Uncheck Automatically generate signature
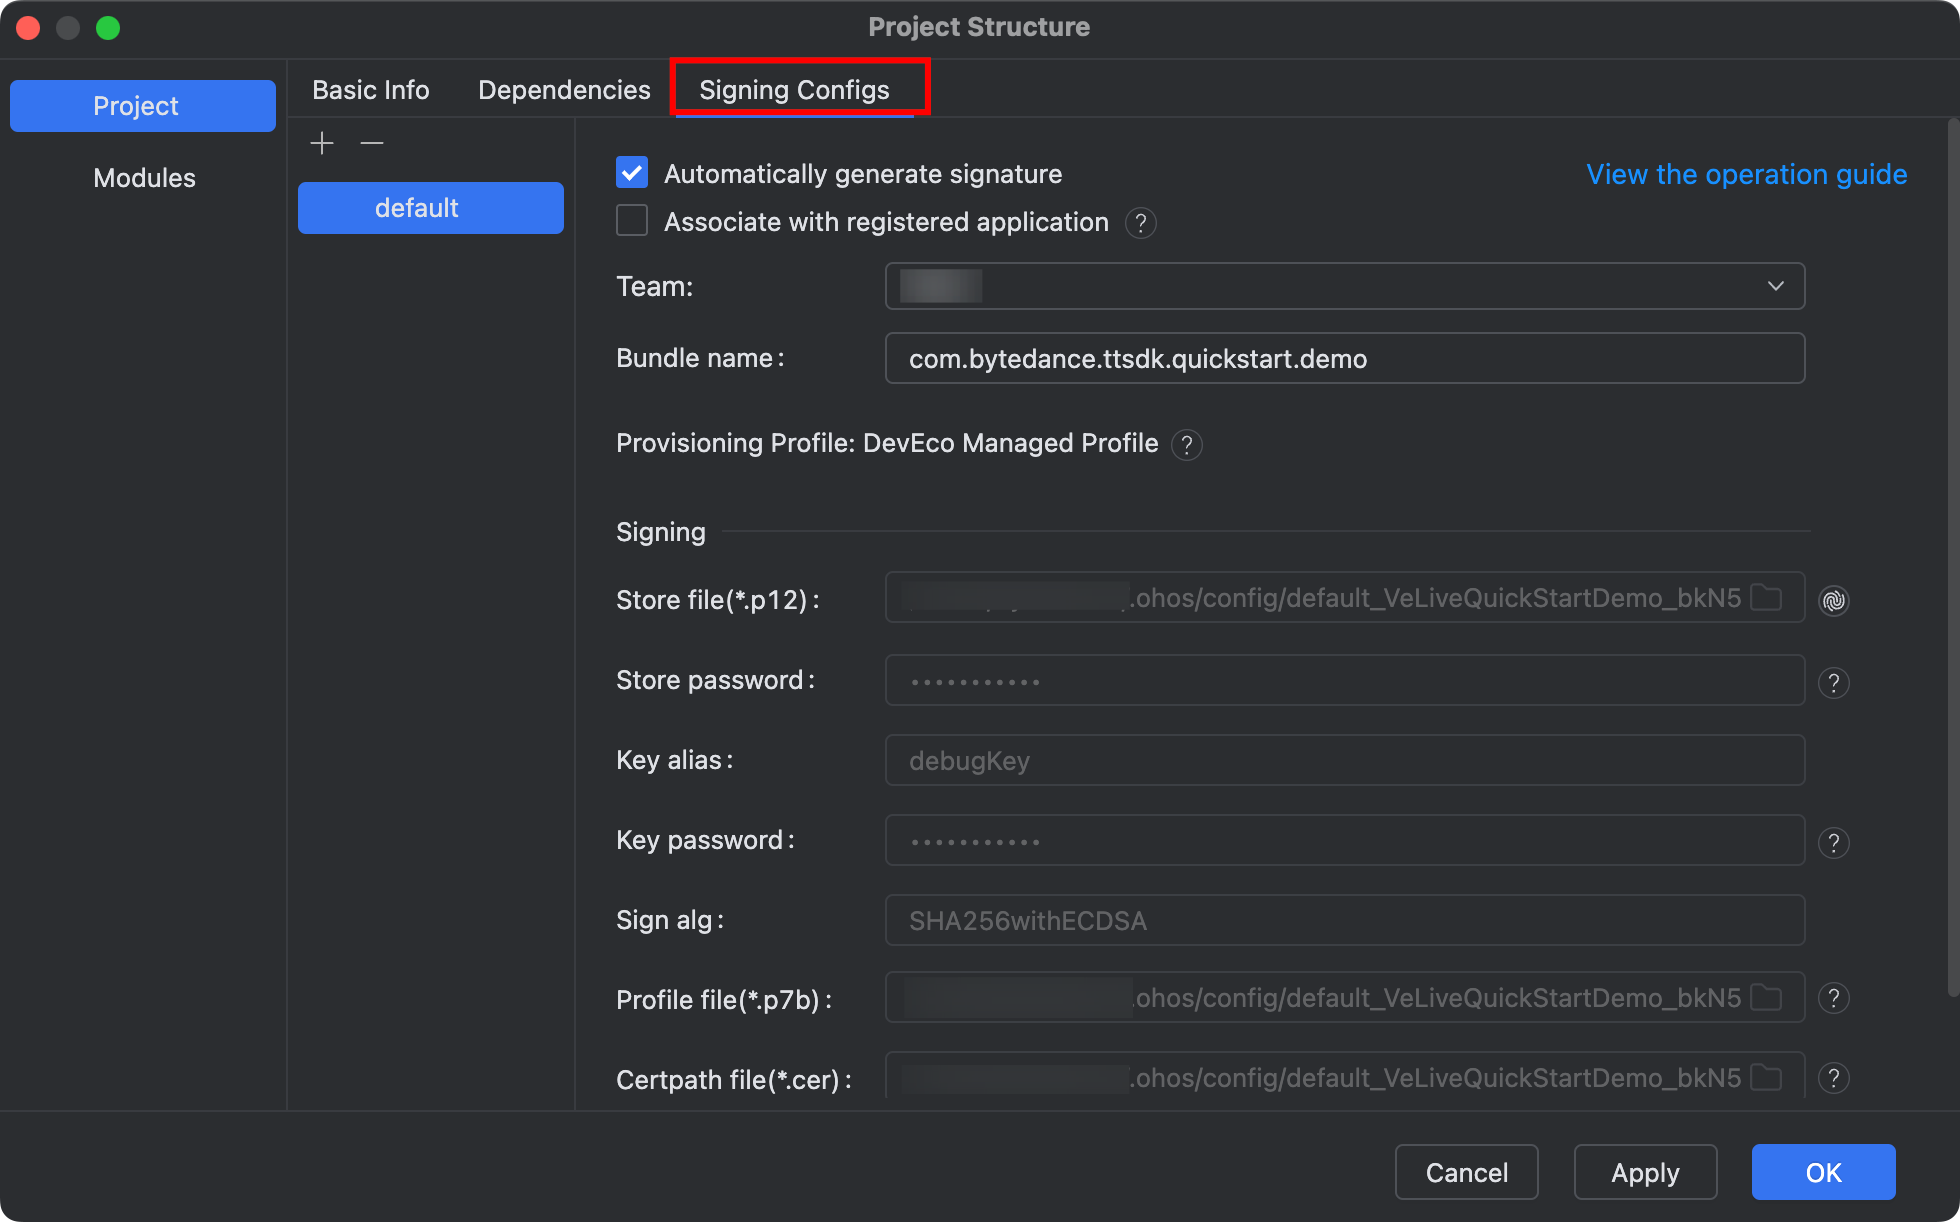1960x1222 pixels. [632, 173]
